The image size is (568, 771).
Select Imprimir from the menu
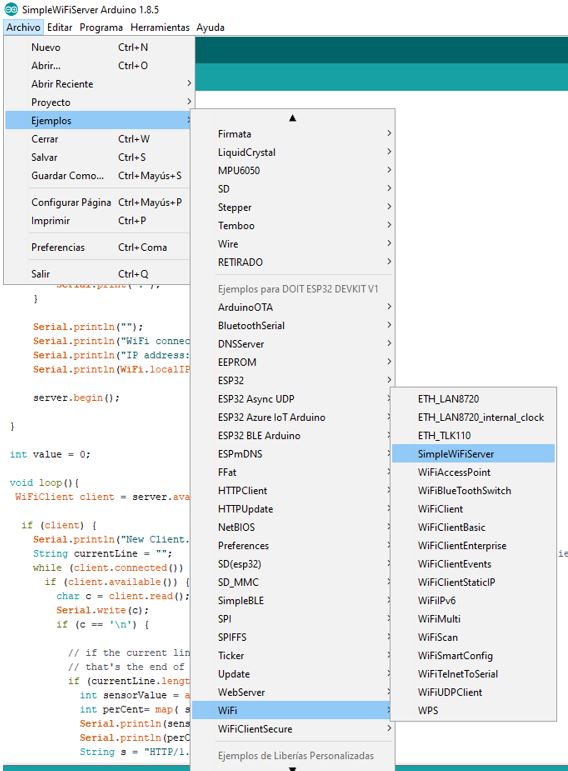(x=97, y=221)
